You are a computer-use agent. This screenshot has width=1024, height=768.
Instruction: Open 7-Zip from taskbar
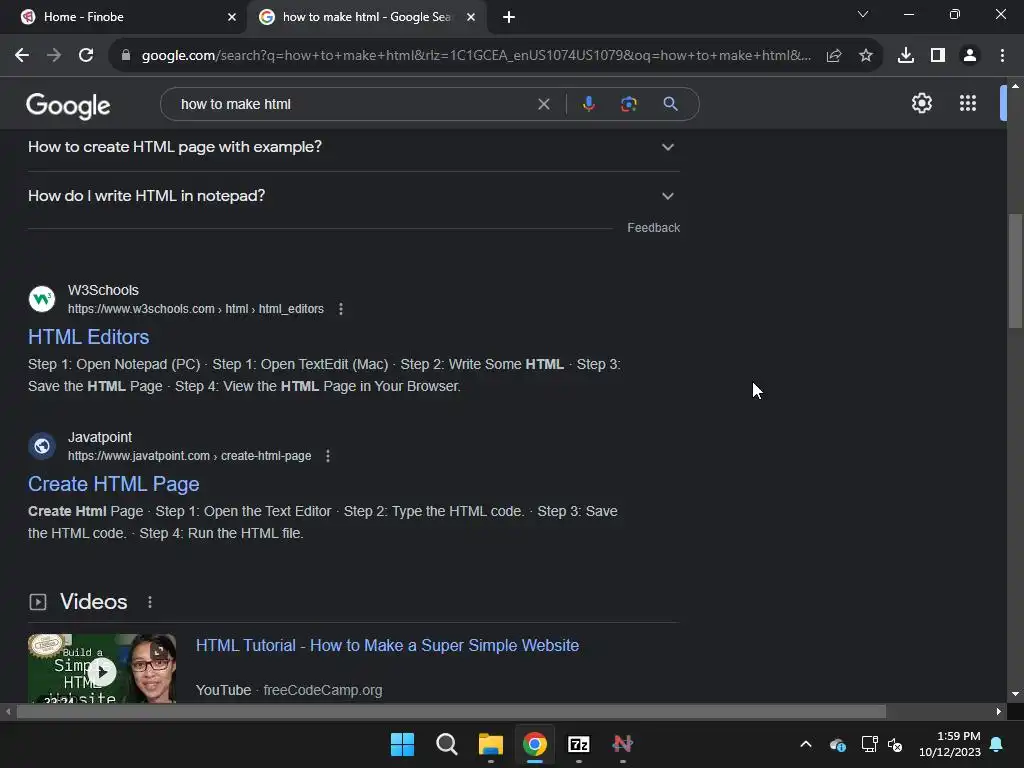tap(579, 744)
